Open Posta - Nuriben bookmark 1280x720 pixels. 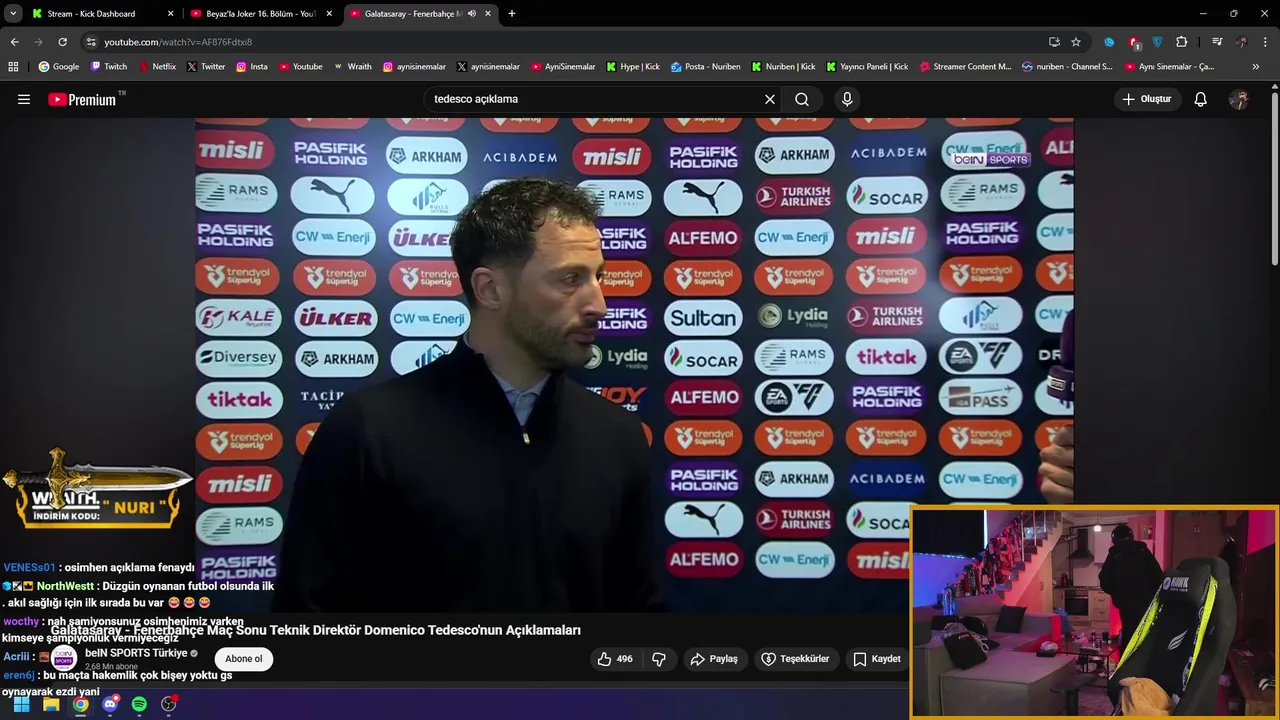tap(706, 67)
